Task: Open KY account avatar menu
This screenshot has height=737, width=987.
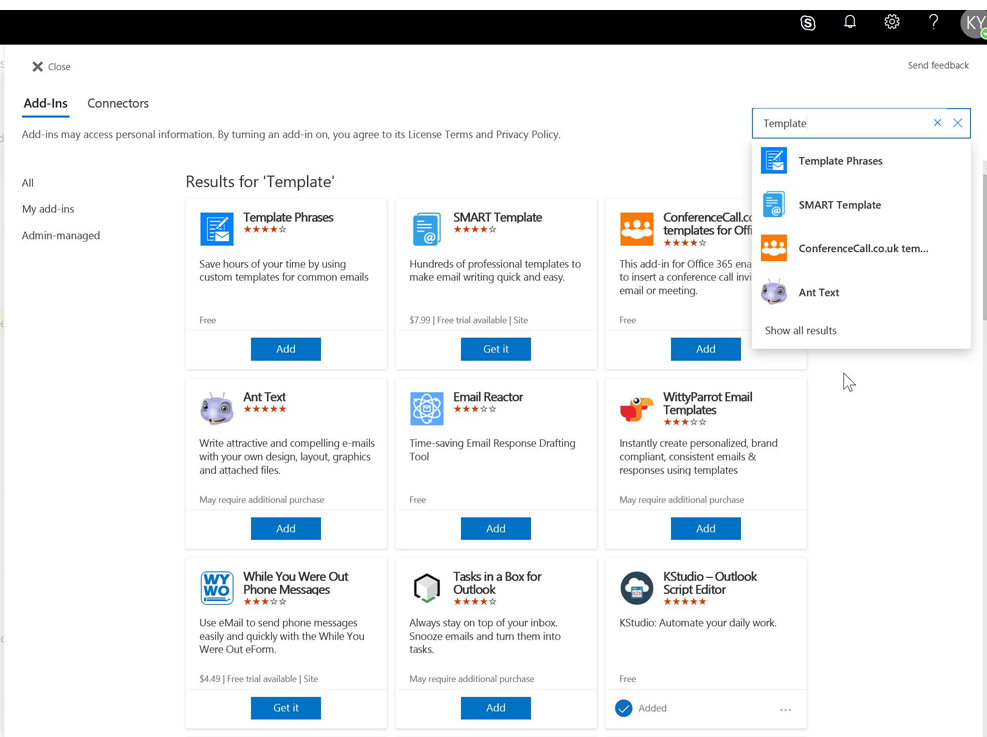Action: coord(974,24)
